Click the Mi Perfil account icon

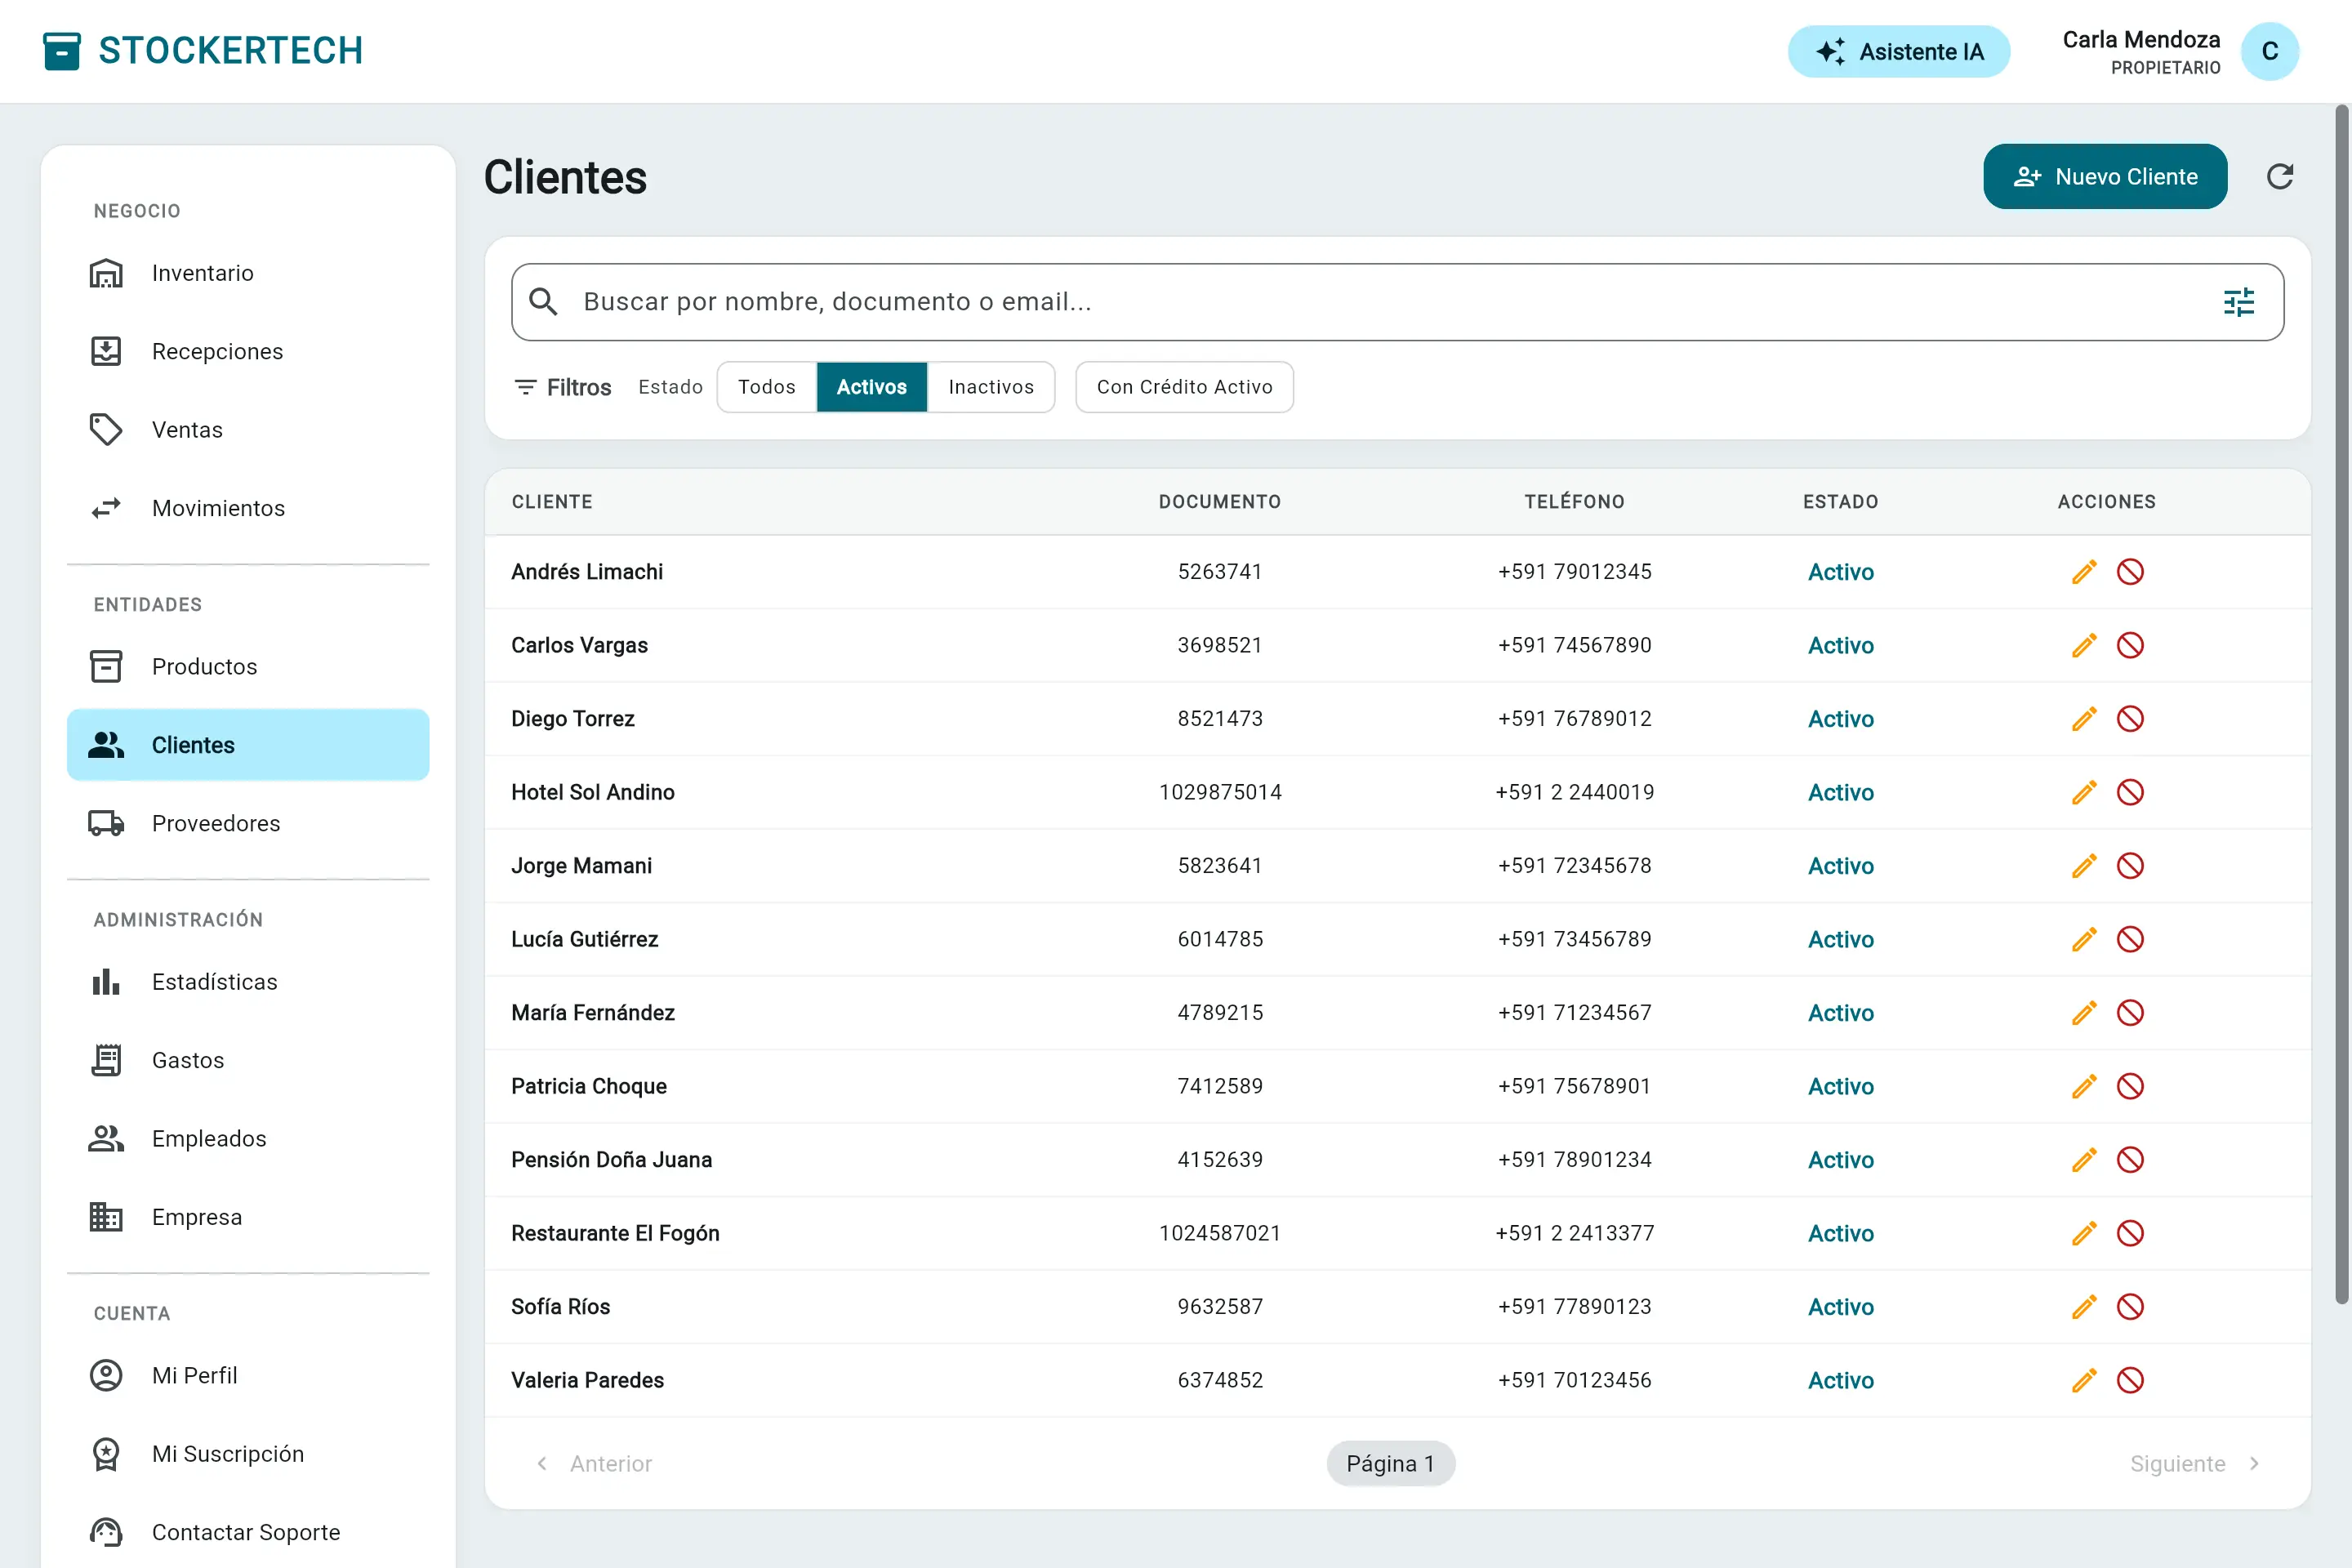click(x=106, y=1375)
